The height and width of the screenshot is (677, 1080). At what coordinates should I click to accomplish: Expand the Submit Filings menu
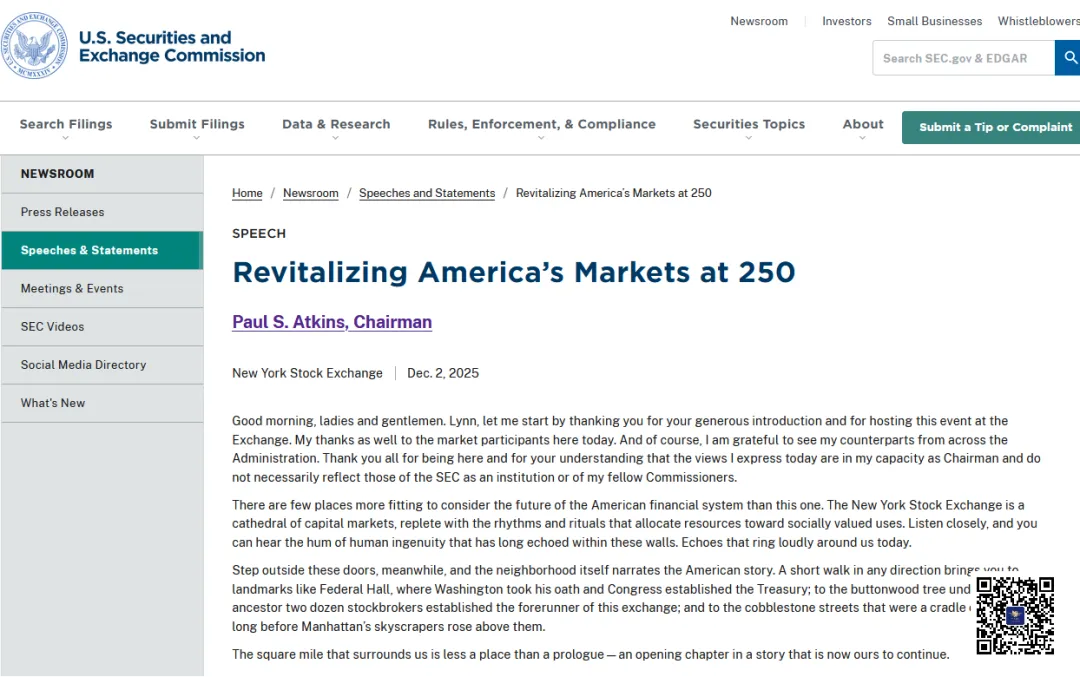[197, 125]
